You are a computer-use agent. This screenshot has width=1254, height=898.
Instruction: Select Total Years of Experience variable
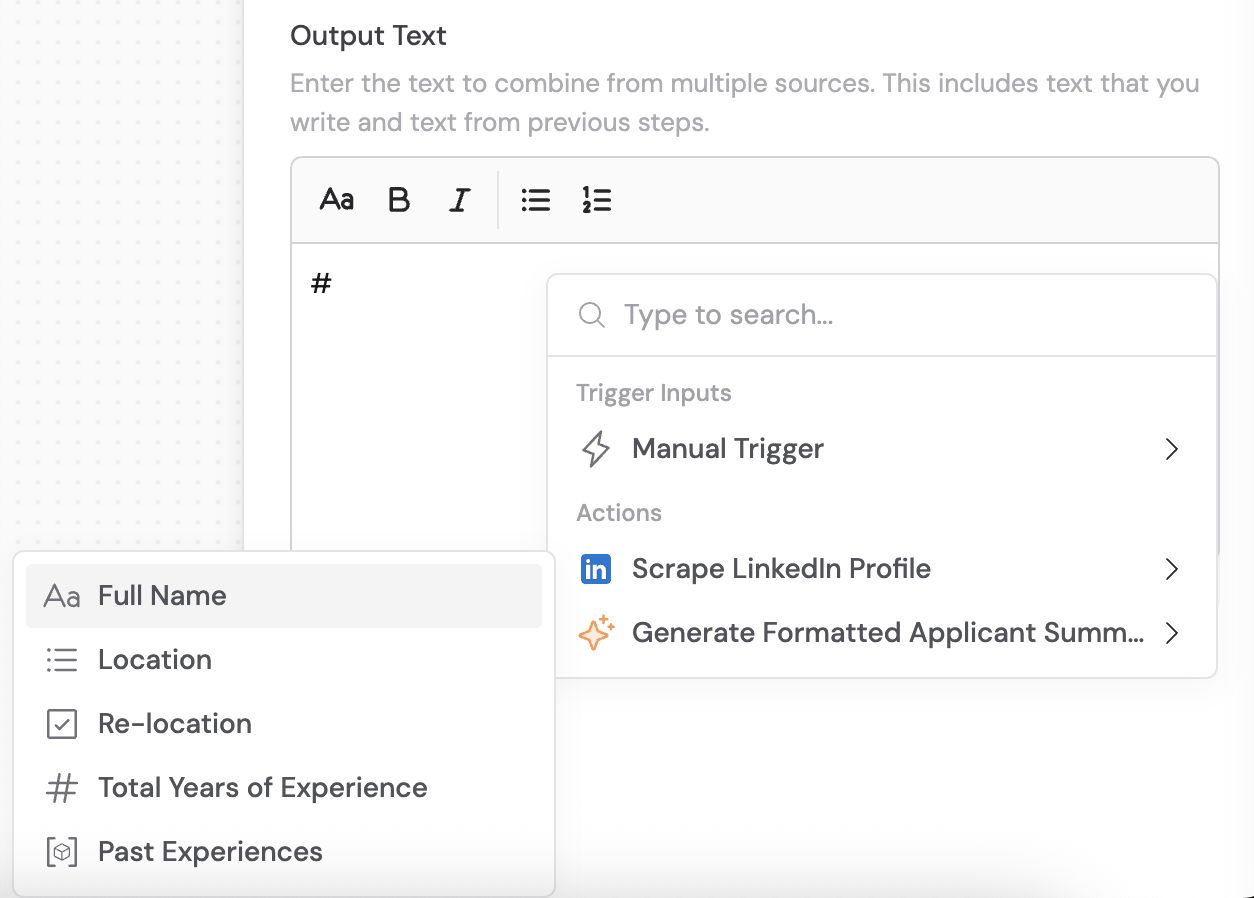pos(261,787)
